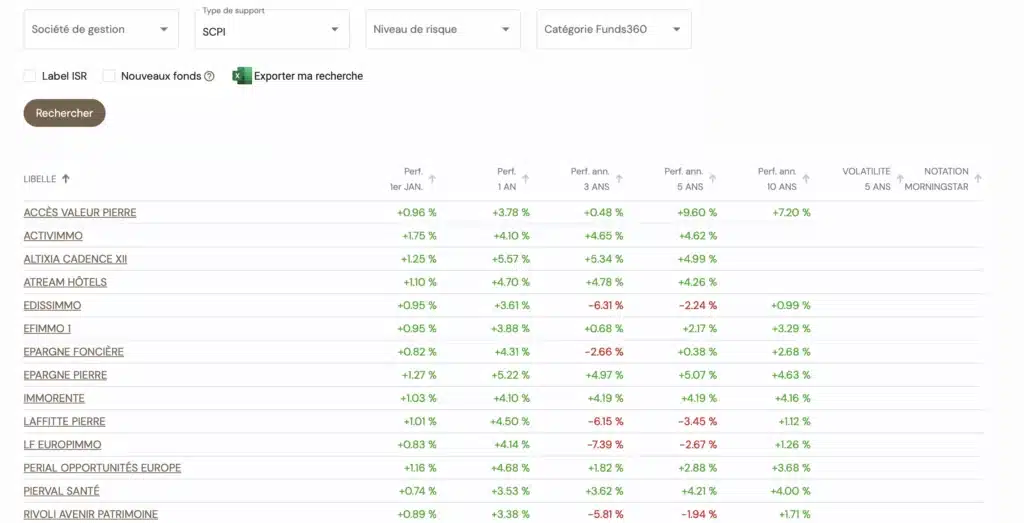
Task: Open EPARGNE PIERRE fund page
Action: [x=65, y=375]
